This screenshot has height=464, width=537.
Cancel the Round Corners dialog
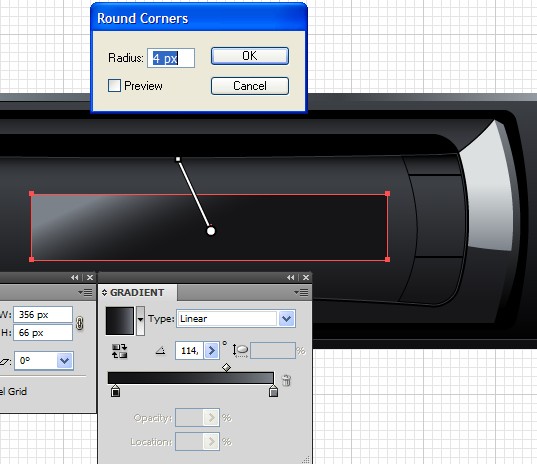tap(250, 86)
